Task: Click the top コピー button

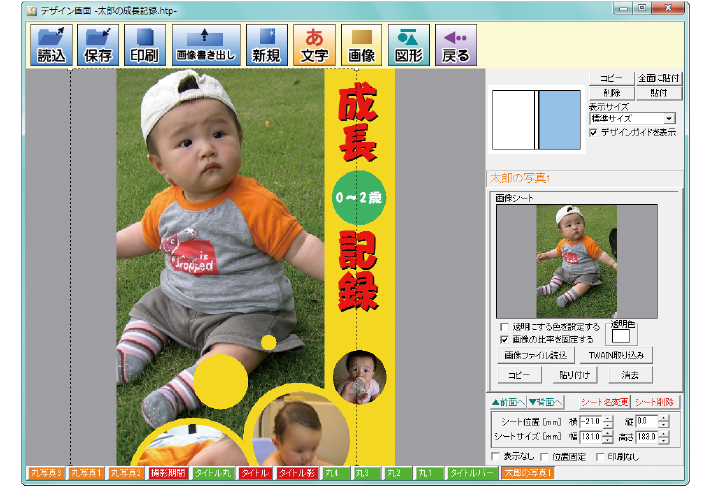Action: coord(611,78)
